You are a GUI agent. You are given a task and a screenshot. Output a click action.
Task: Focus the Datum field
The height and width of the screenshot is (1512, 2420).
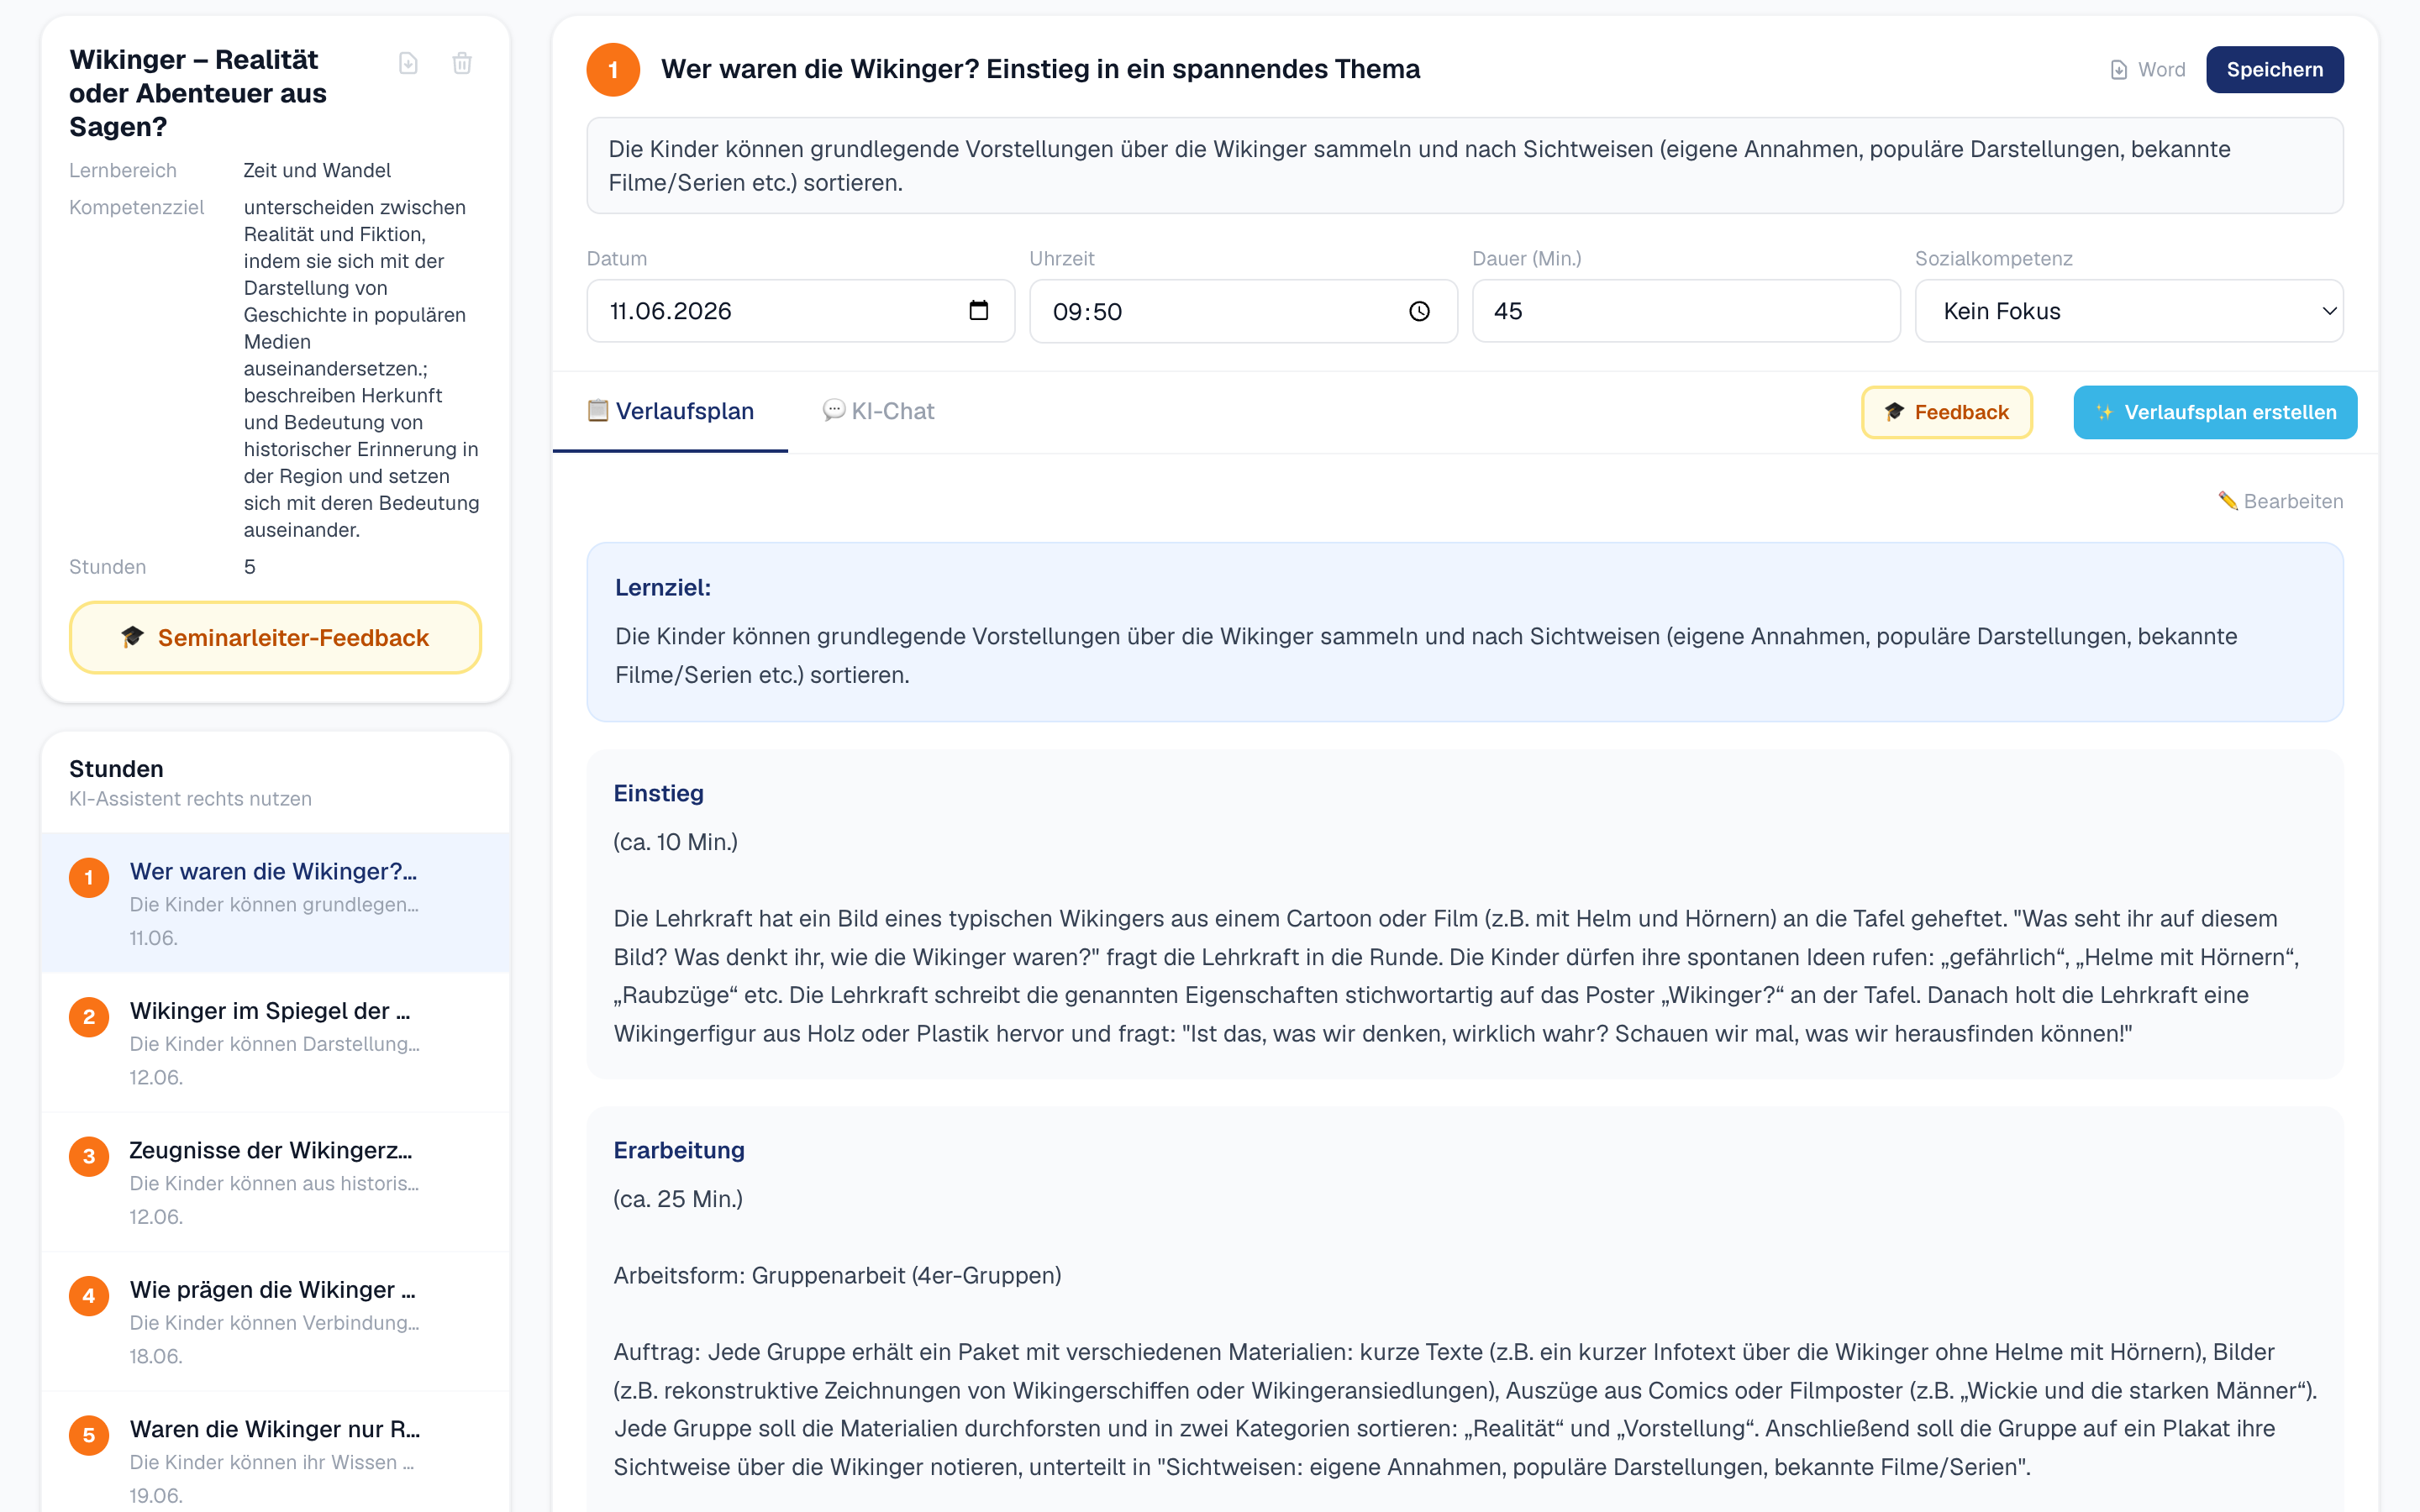coord(800,311)
